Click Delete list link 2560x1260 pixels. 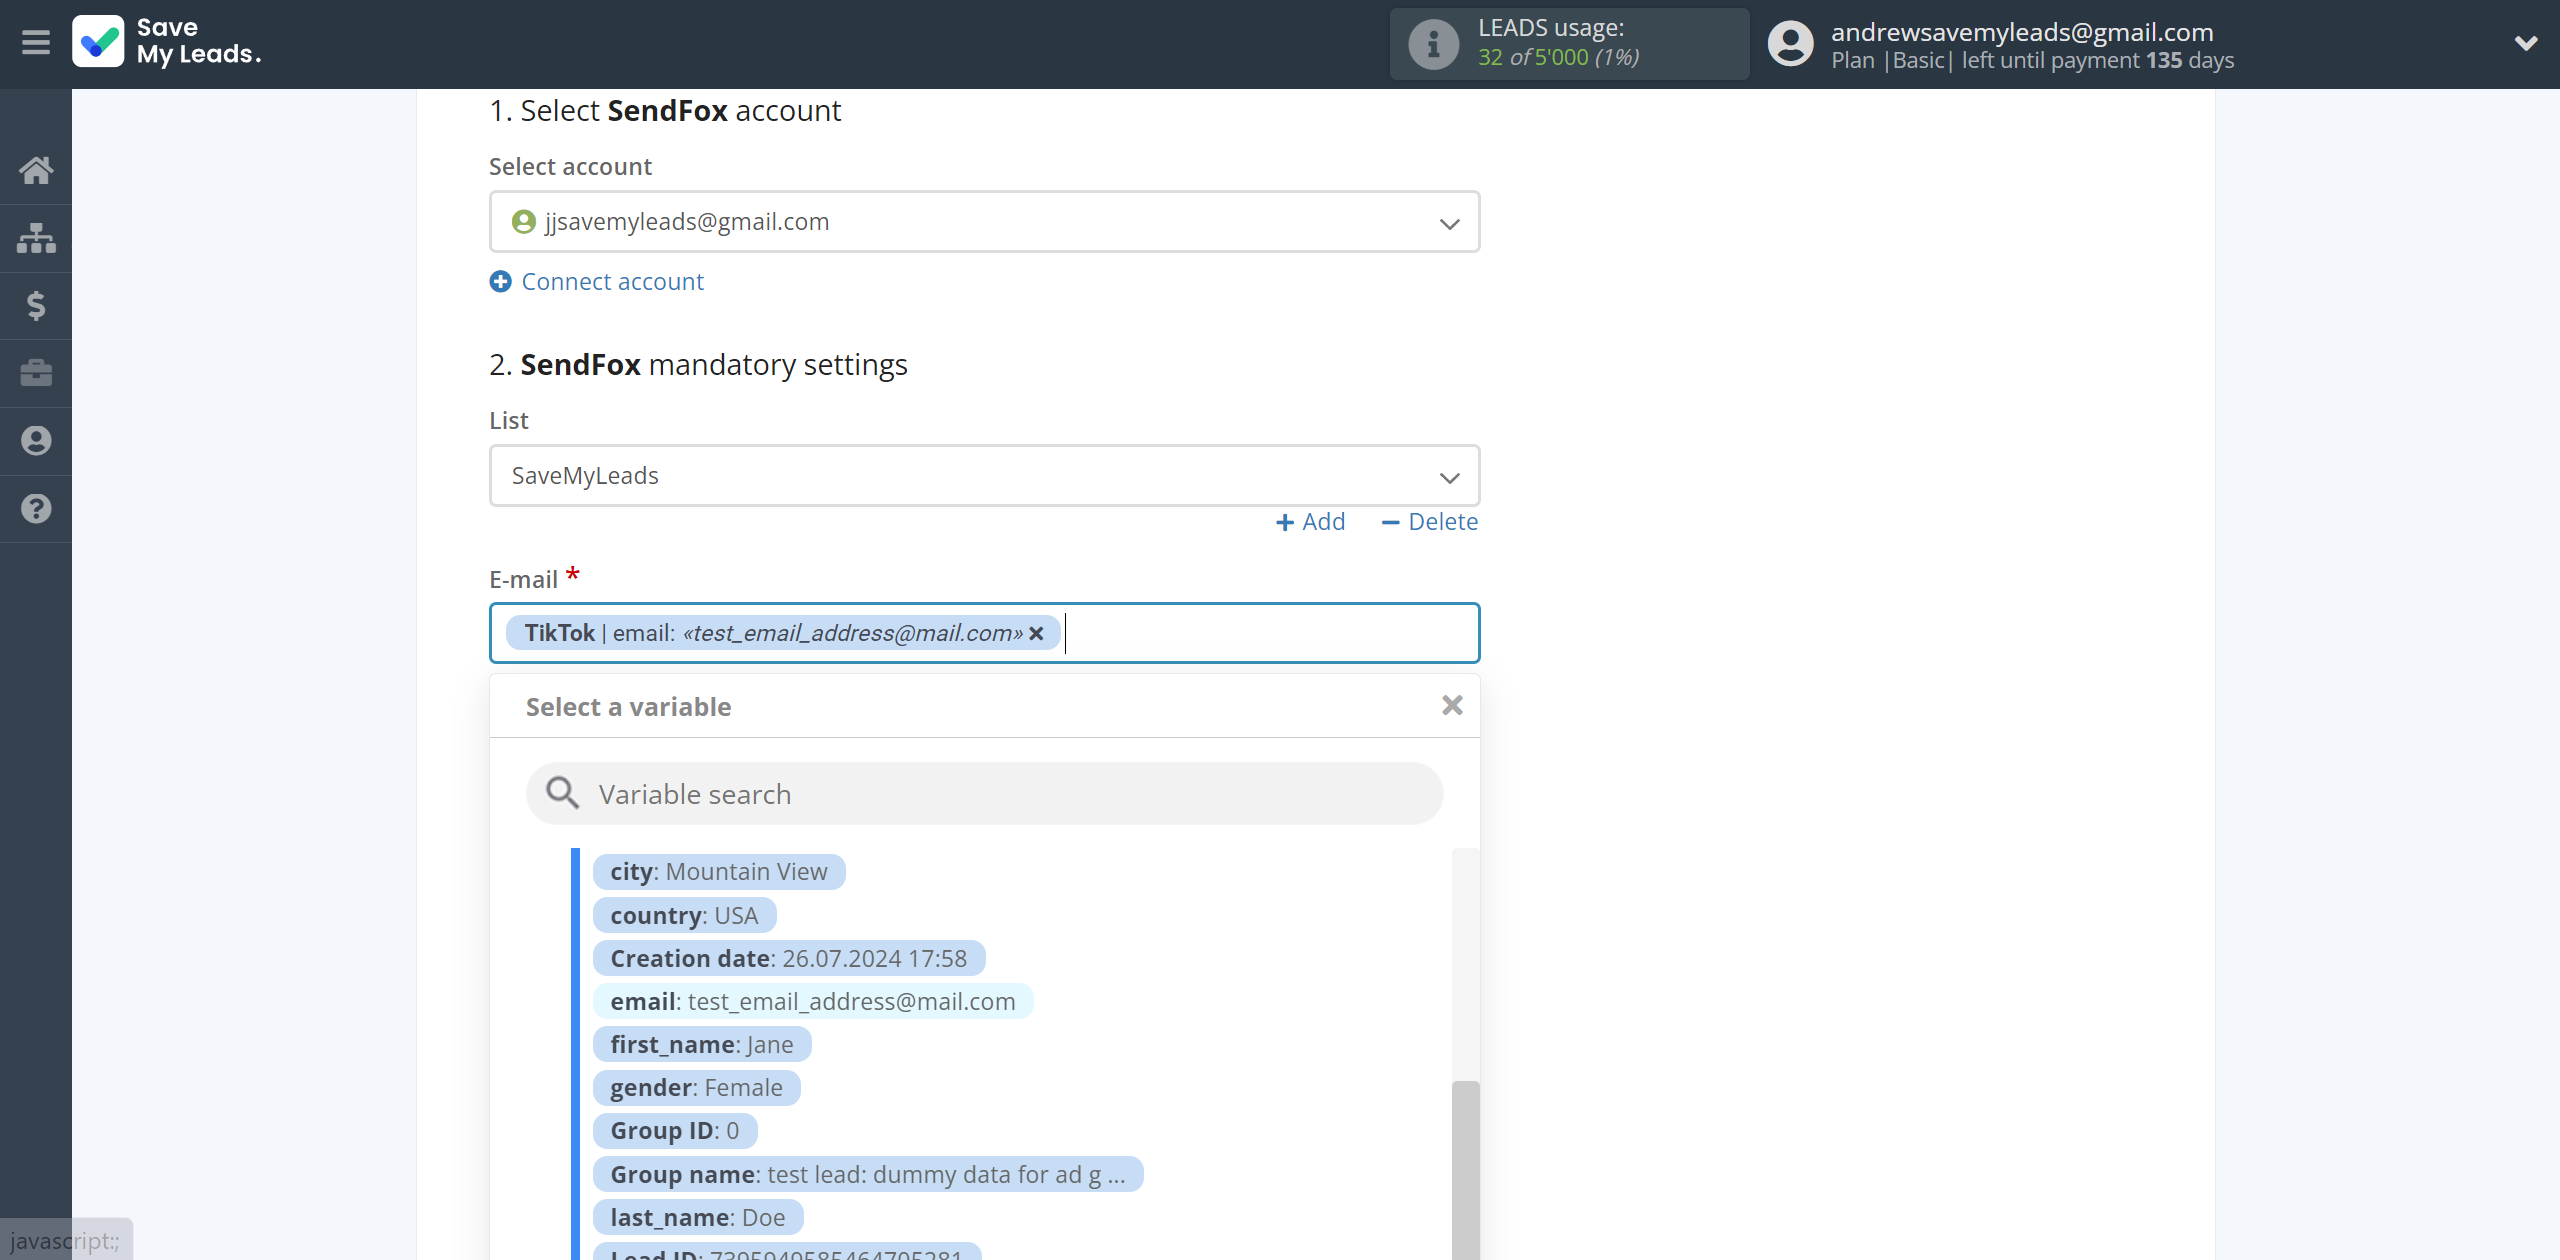point(1429,522)
